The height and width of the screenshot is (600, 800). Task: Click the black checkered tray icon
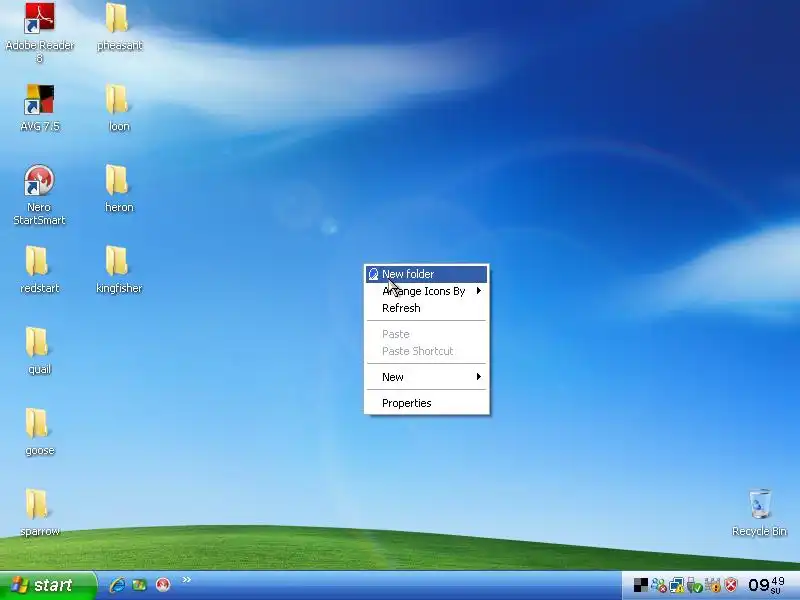[640, 585]
